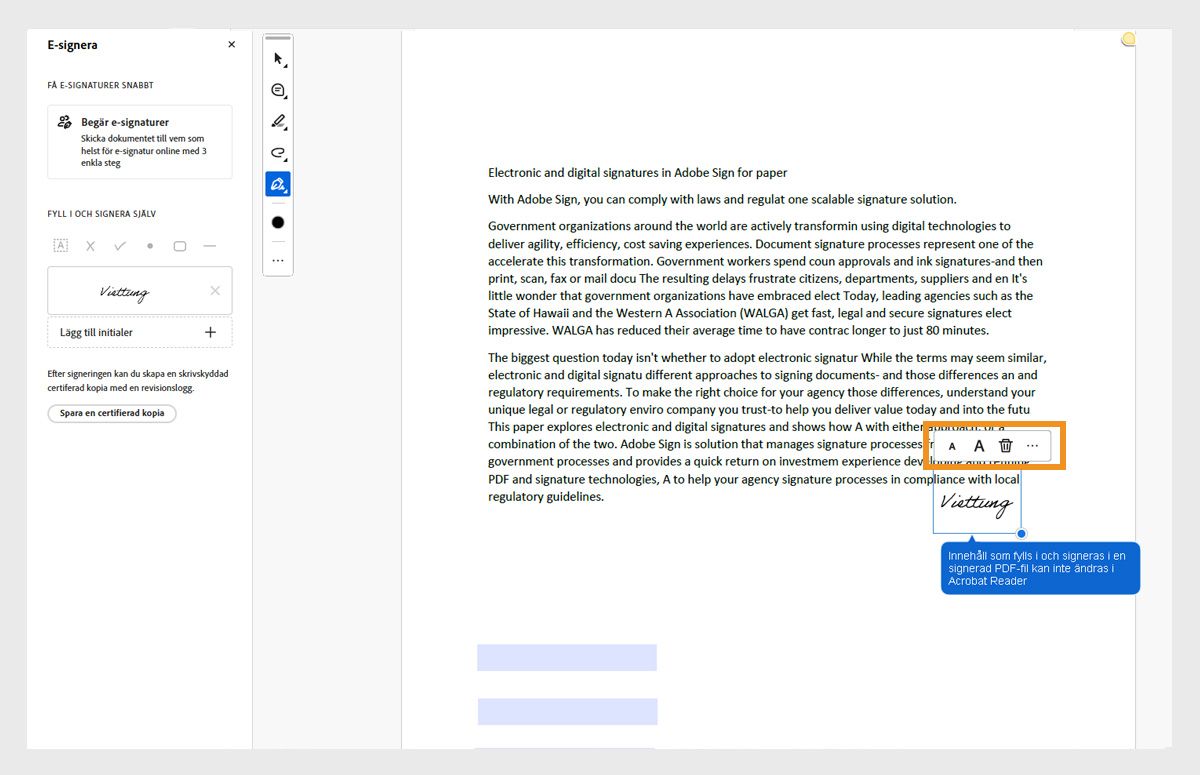Image resolution: width=1200 pixels, height=775 pixels.
Task: Open 'Begär e-signaturer' in the sidebar
Action: 139,141
